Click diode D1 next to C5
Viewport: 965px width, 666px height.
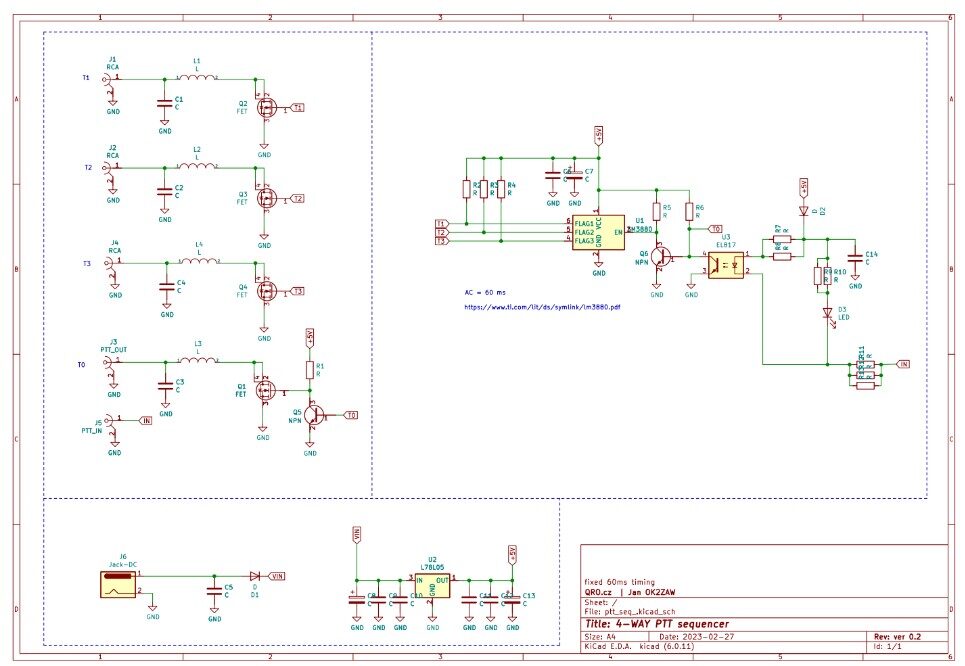tap(256, 576)
